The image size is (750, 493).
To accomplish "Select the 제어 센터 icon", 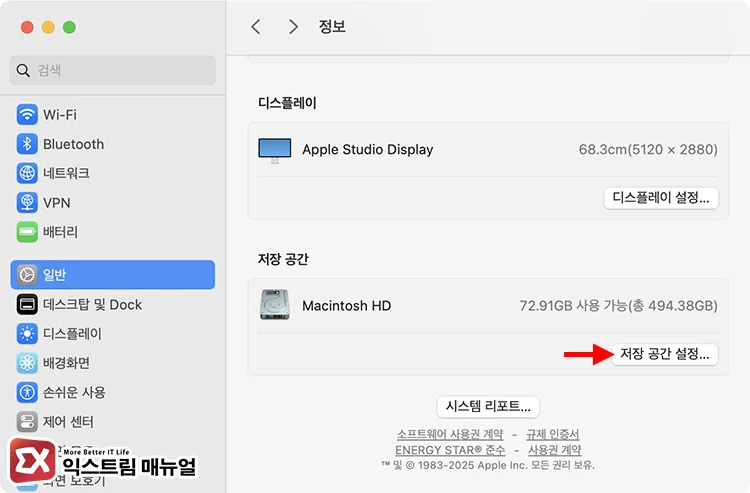I will point(27,421).
